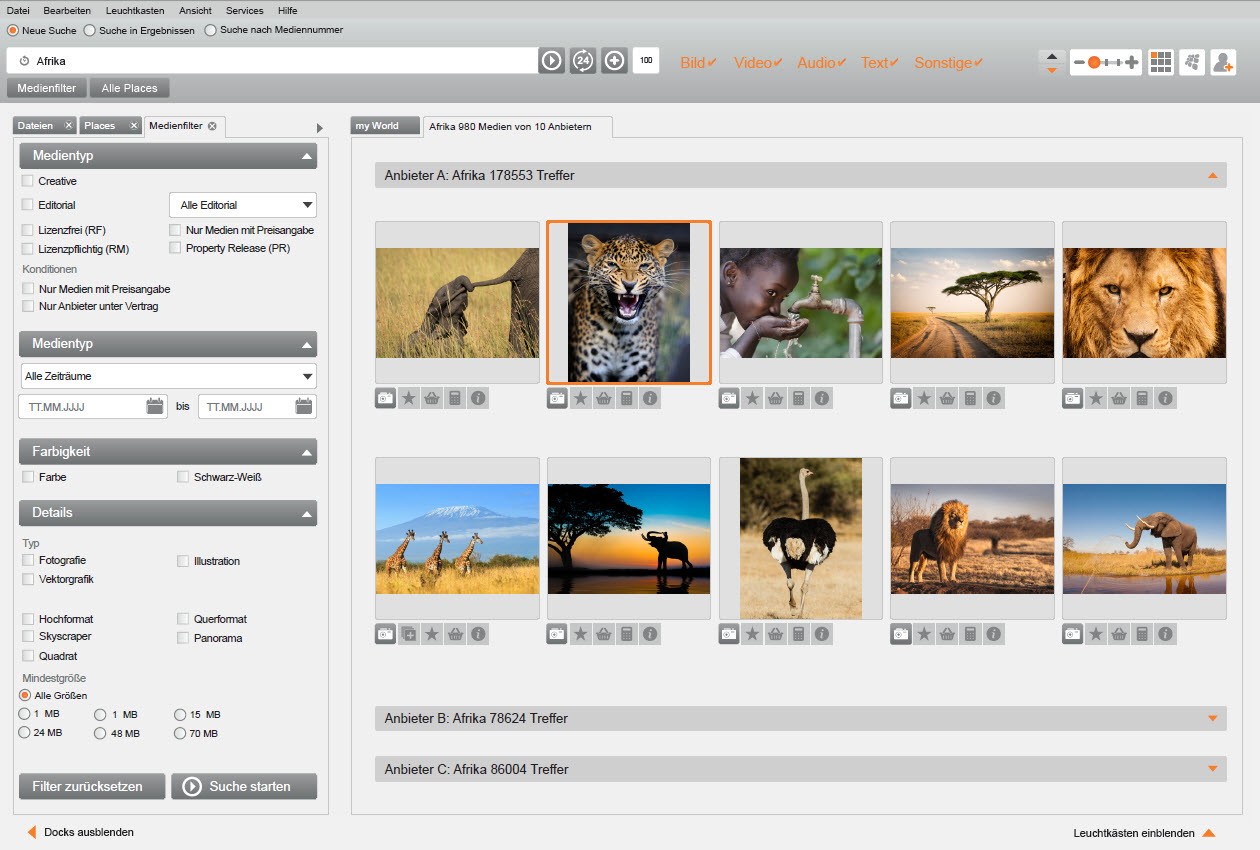The width and height of the screenshot is (1260, 850).
Task: Click the plus icon beside search bar
Action: coord(614,61)
